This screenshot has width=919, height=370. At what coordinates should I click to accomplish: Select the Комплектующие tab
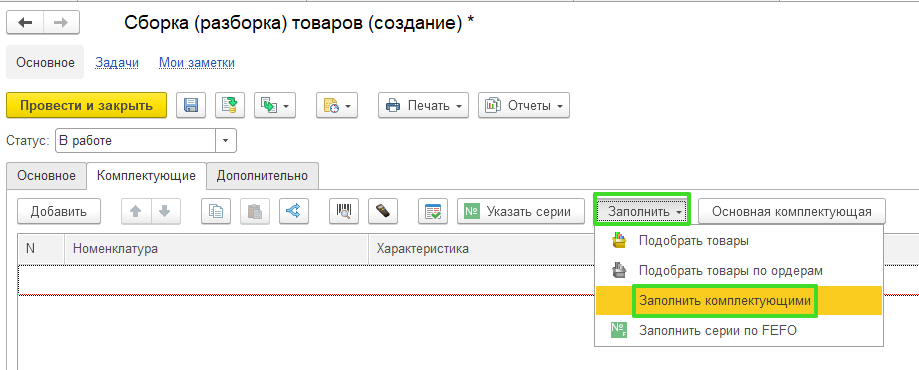click(x=147, y=175)
